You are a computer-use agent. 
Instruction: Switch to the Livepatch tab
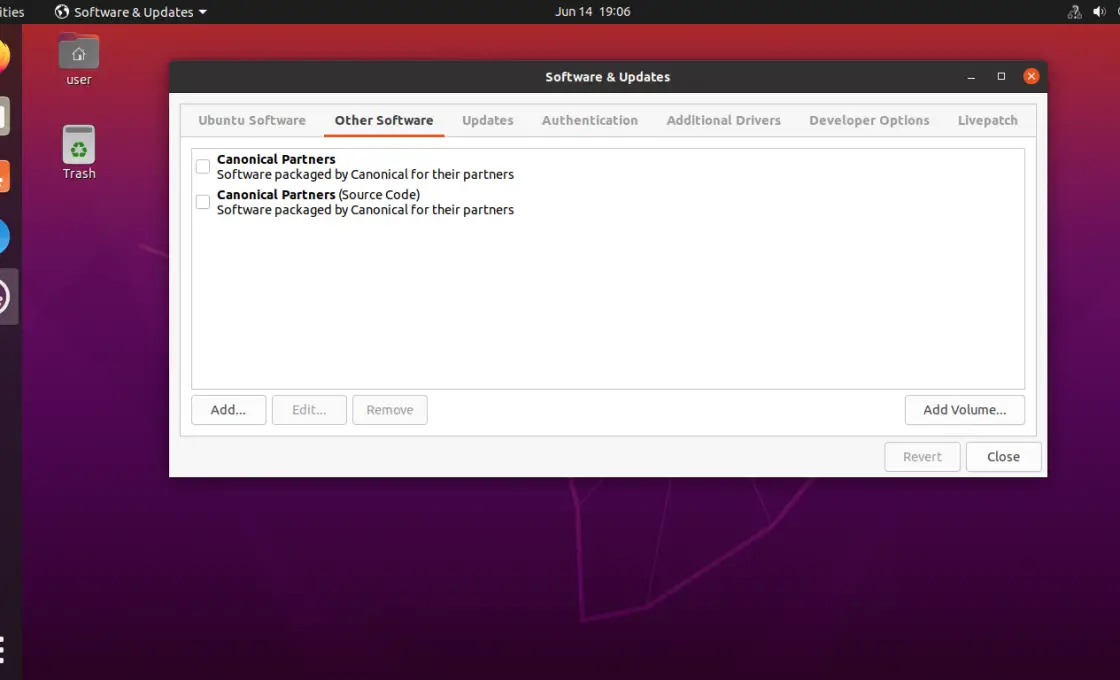click(988, 120)
